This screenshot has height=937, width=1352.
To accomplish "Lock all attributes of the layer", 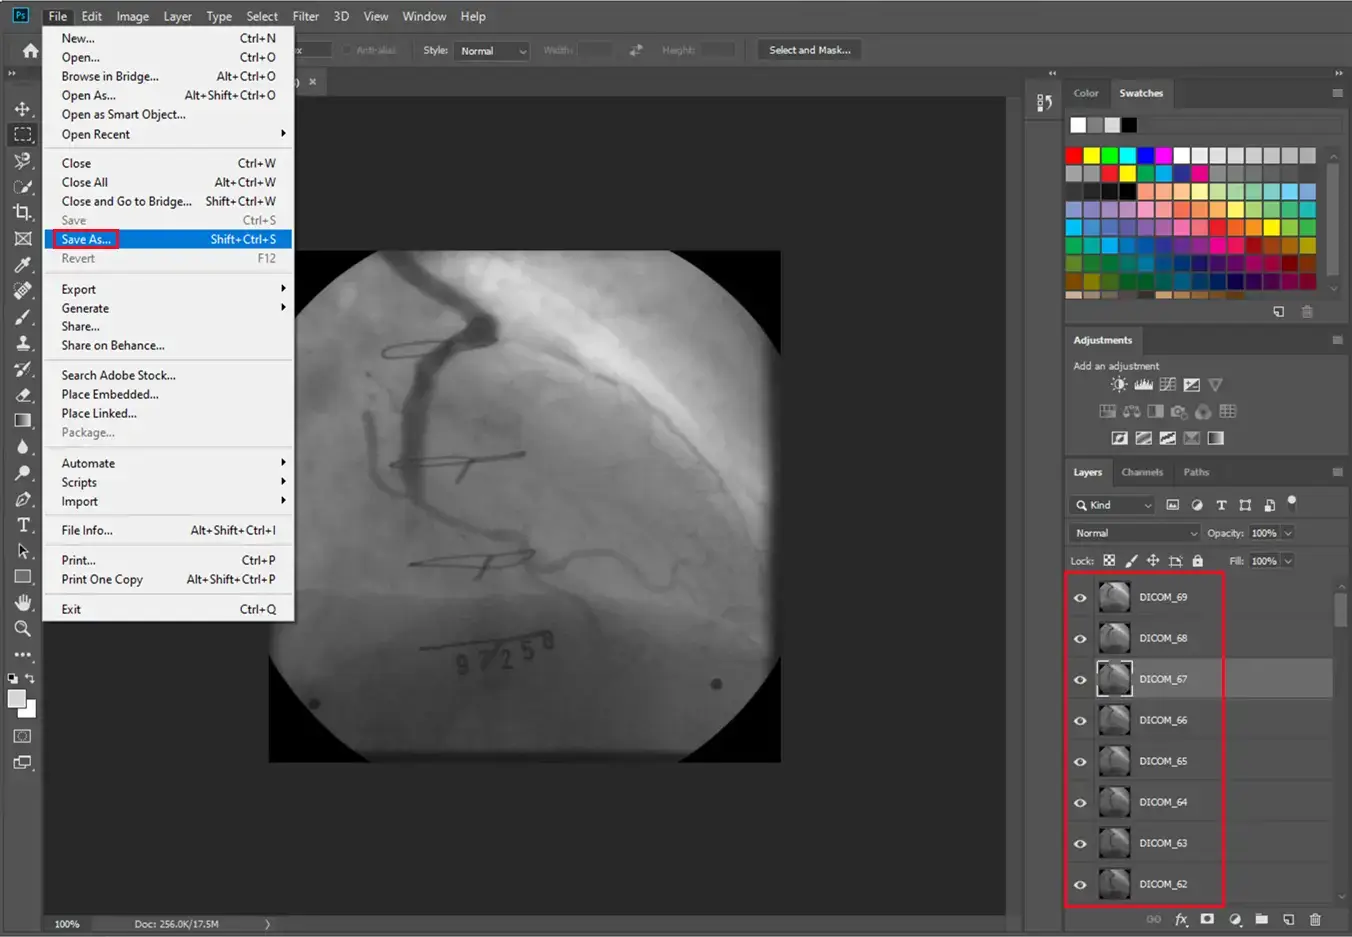I will pos(1197,561).
